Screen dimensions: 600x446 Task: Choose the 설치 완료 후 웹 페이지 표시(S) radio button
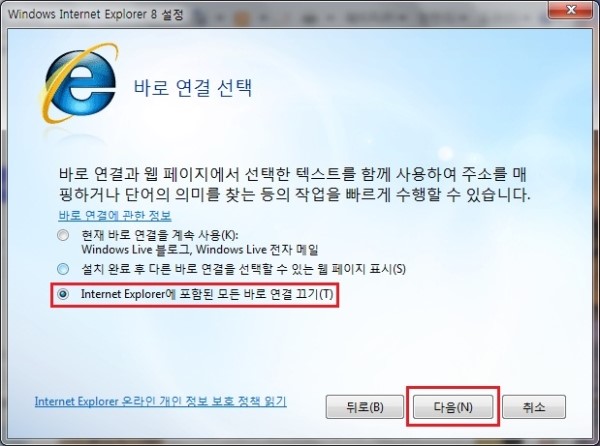[63, 269]
